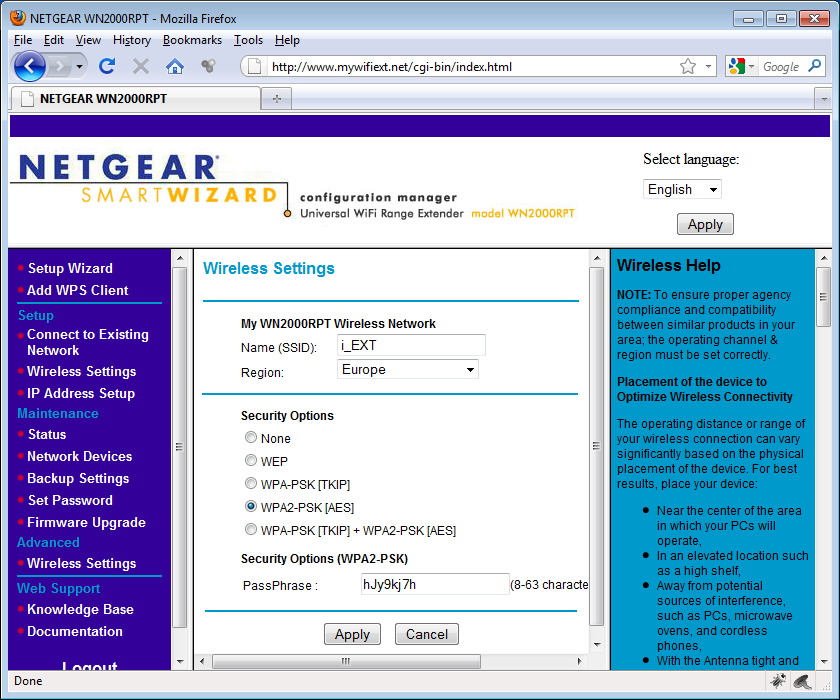Screen dimensions: 840x700
Task: Open Set Password page
Action: [70, 500]
